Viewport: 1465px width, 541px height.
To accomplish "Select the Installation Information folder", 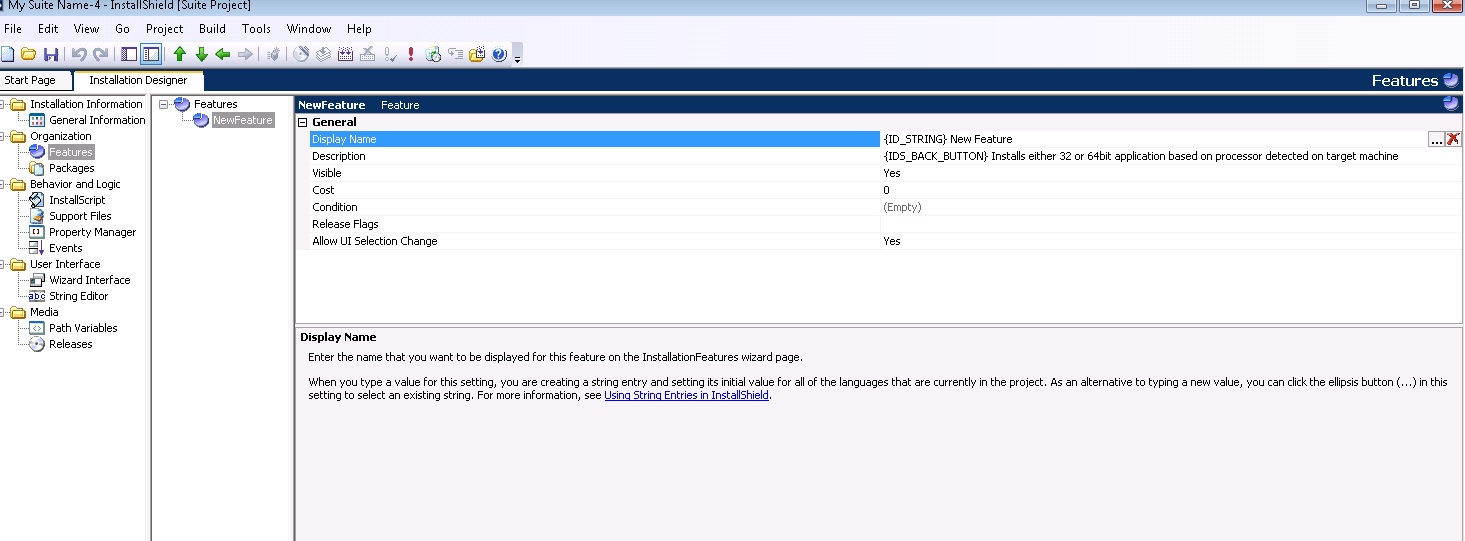I will click(x=86, y=104).
